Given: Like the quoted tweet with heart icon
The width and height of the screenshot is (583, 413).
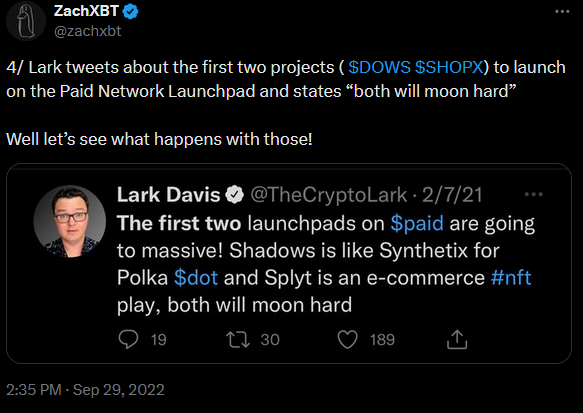Looking at the screenshot, I should click(347, 340).
